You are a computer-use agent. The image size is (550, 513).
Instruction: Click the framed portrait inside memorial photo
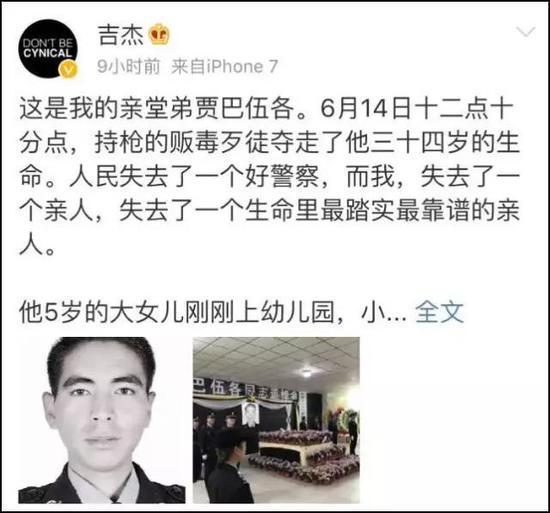click(x=249, y=414)
